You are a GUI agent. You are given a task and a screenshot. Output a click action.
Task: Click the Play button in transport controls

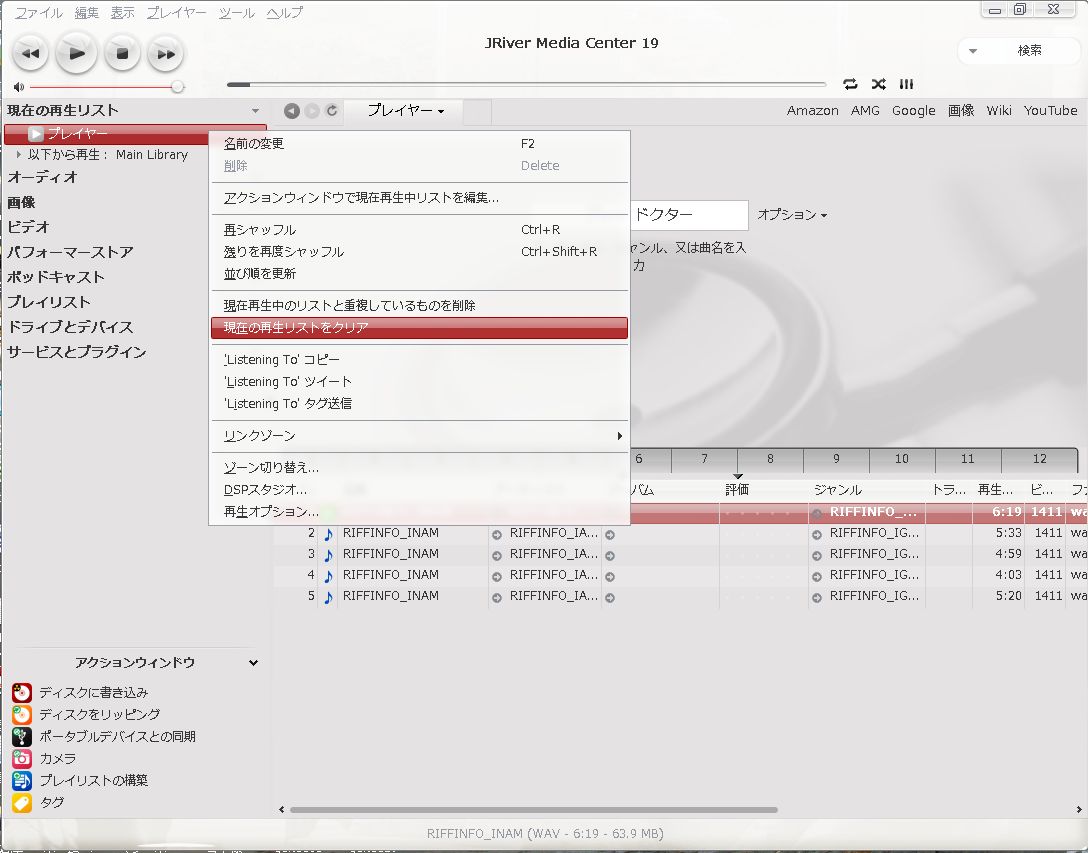pos(77,53)
